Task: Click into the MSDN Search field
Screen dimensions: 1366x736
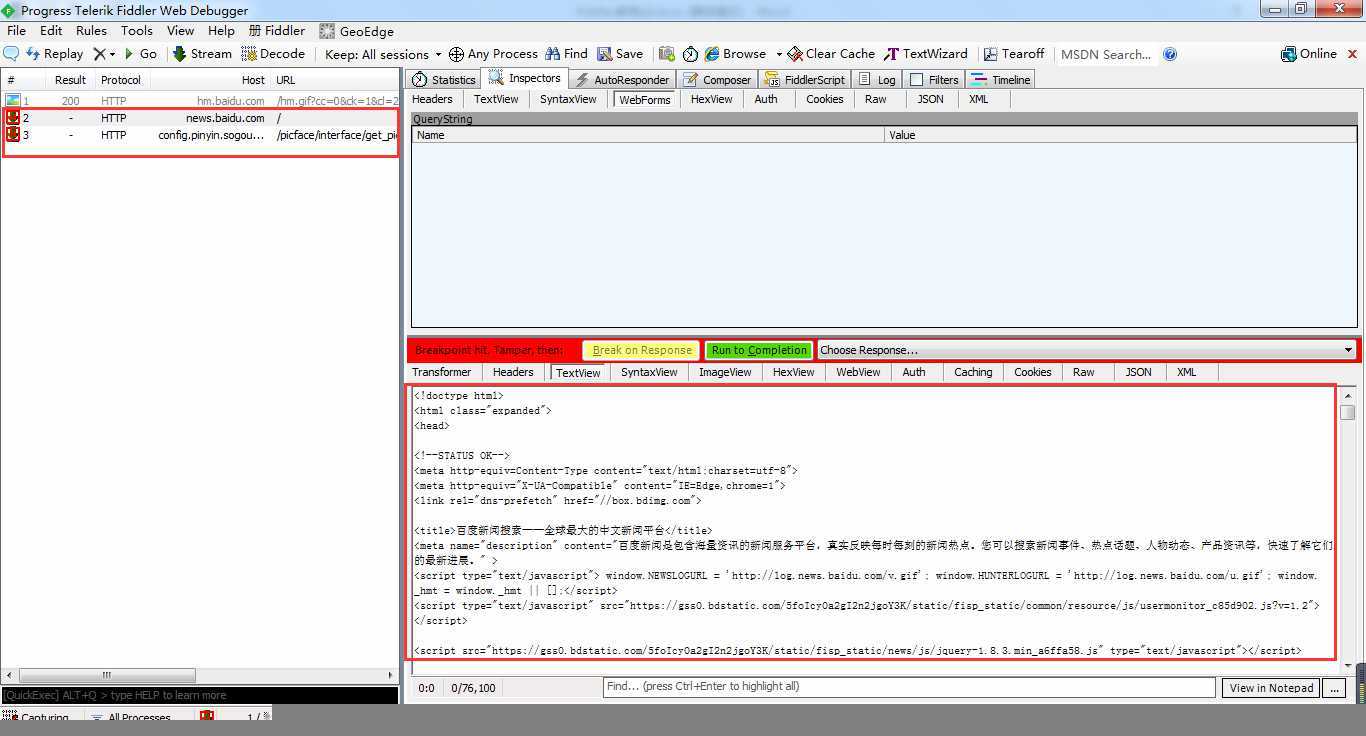Action: tap(1106, 54)
